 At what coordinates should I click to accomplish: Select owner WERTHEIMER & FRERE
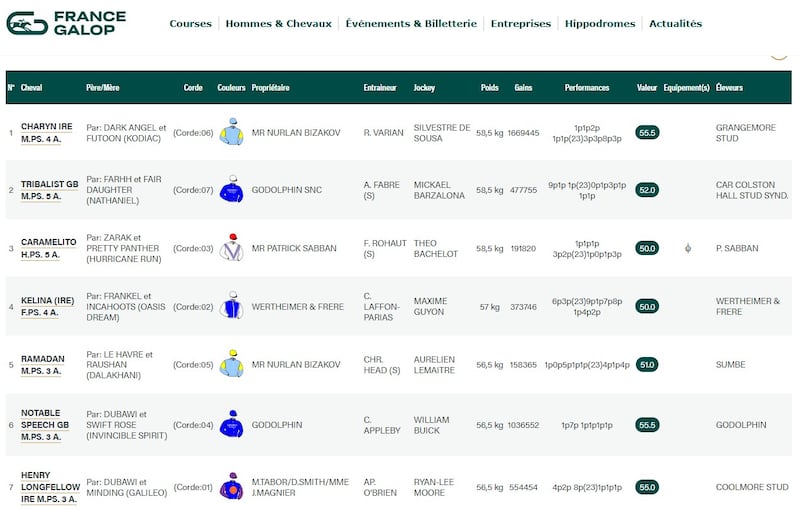point(297,307)
